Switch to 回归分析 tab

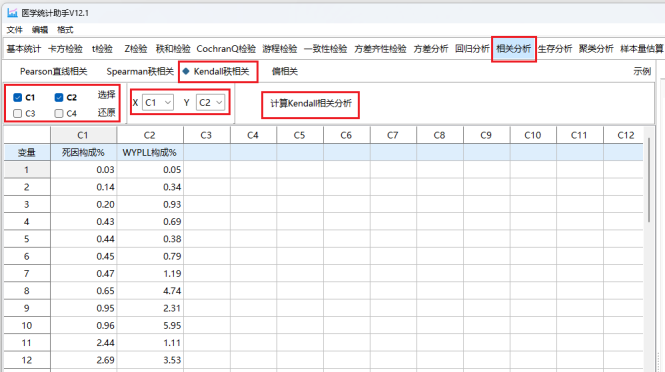pyautogui.click(x=472, y=49)
